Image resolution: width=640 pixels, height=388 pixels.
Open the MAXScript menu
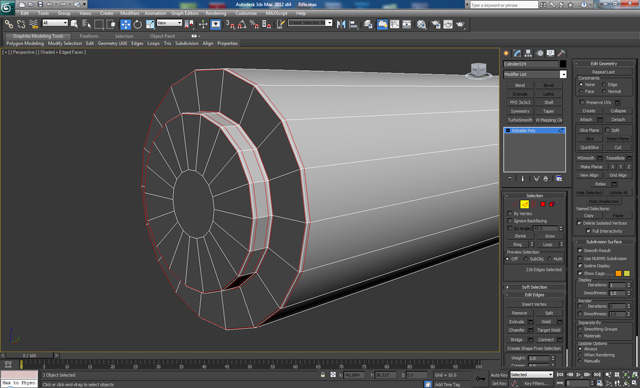point(276,13)
